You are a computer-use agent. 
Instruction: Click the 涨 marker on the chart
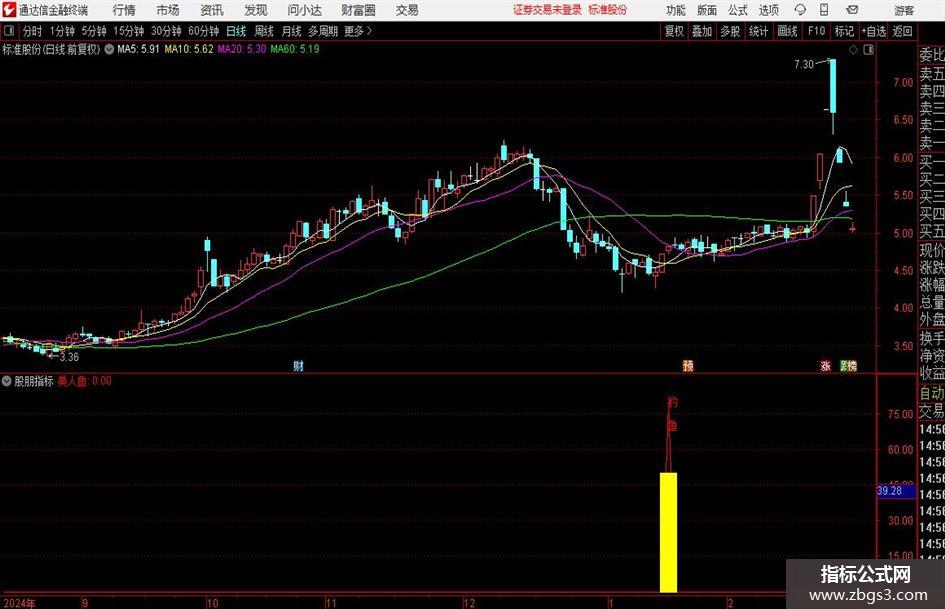point(825,365)
